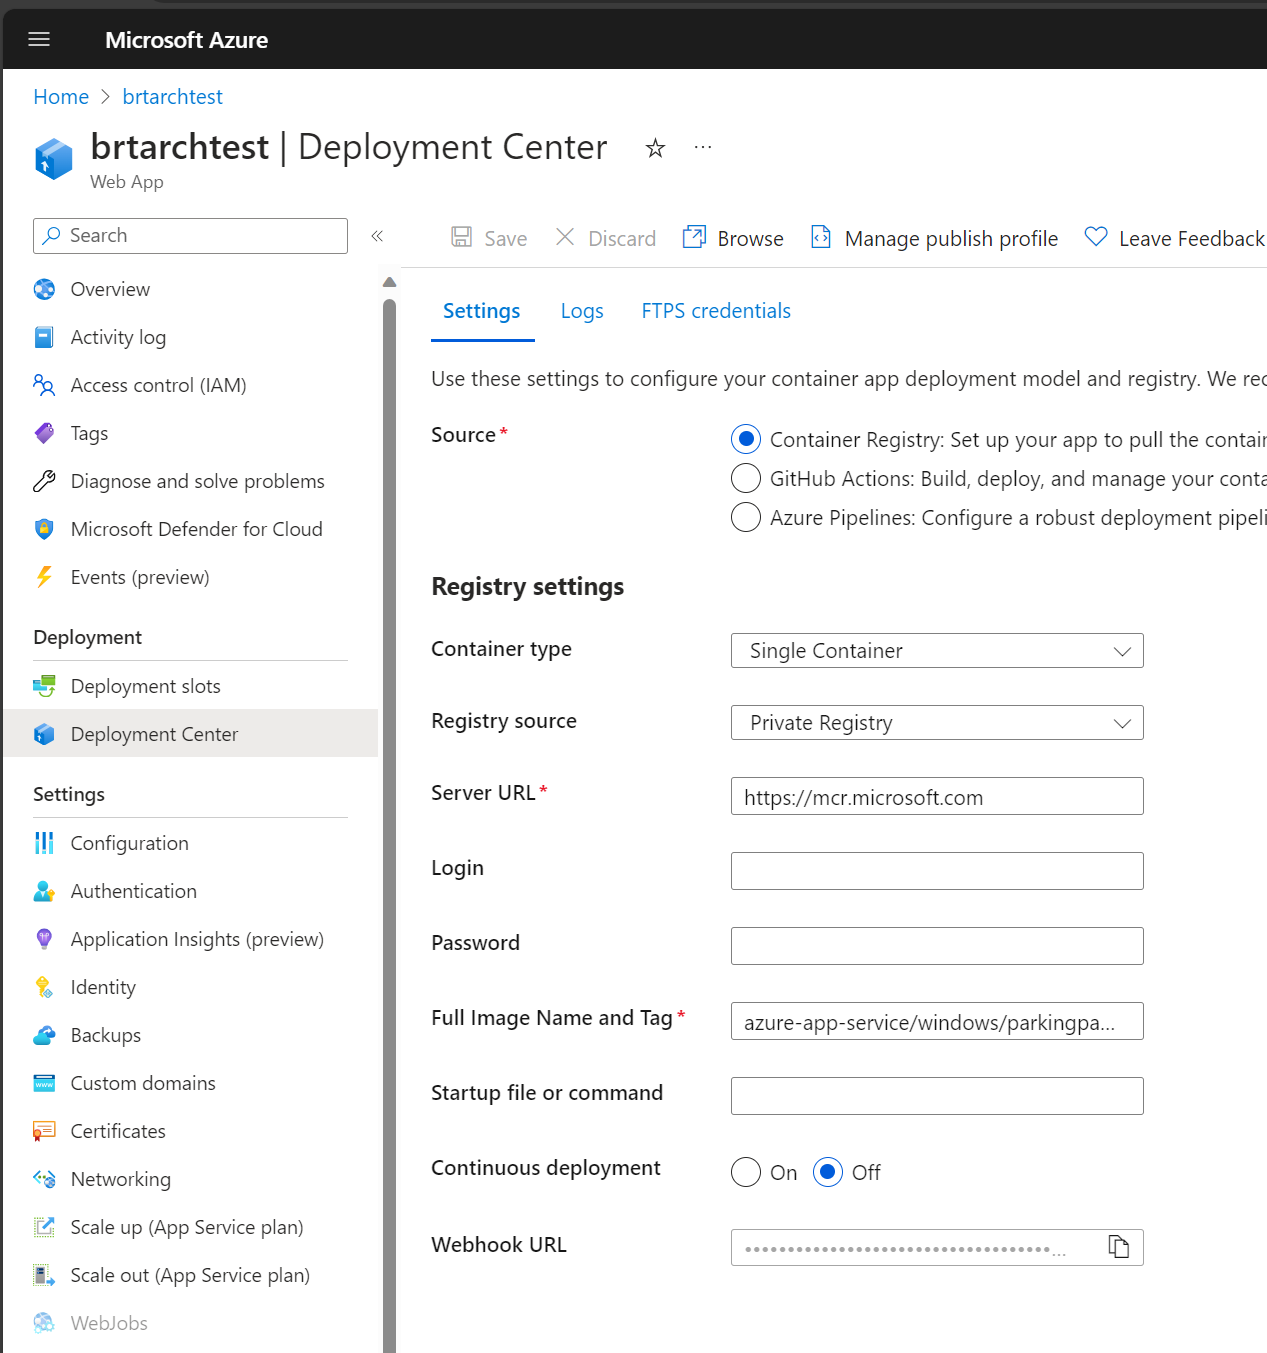The width and height of the screenshot is (1267, 1353).
Task: Click the Events (preview) lightning icon
Action: pyautogui.click(x=44, y=577)
